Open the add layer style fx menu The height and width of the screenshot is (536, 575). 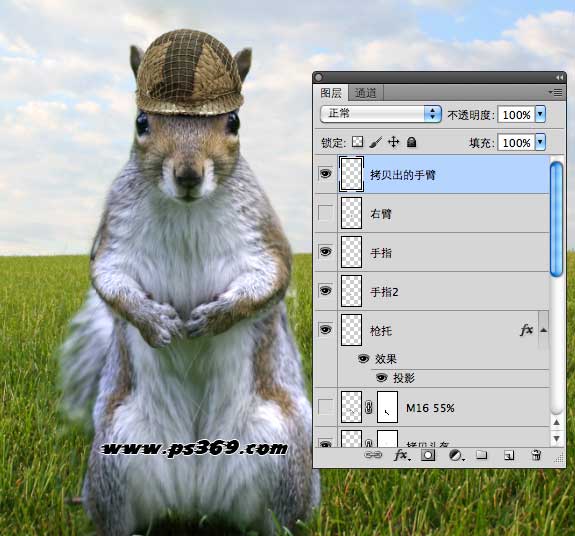[402, 455]
